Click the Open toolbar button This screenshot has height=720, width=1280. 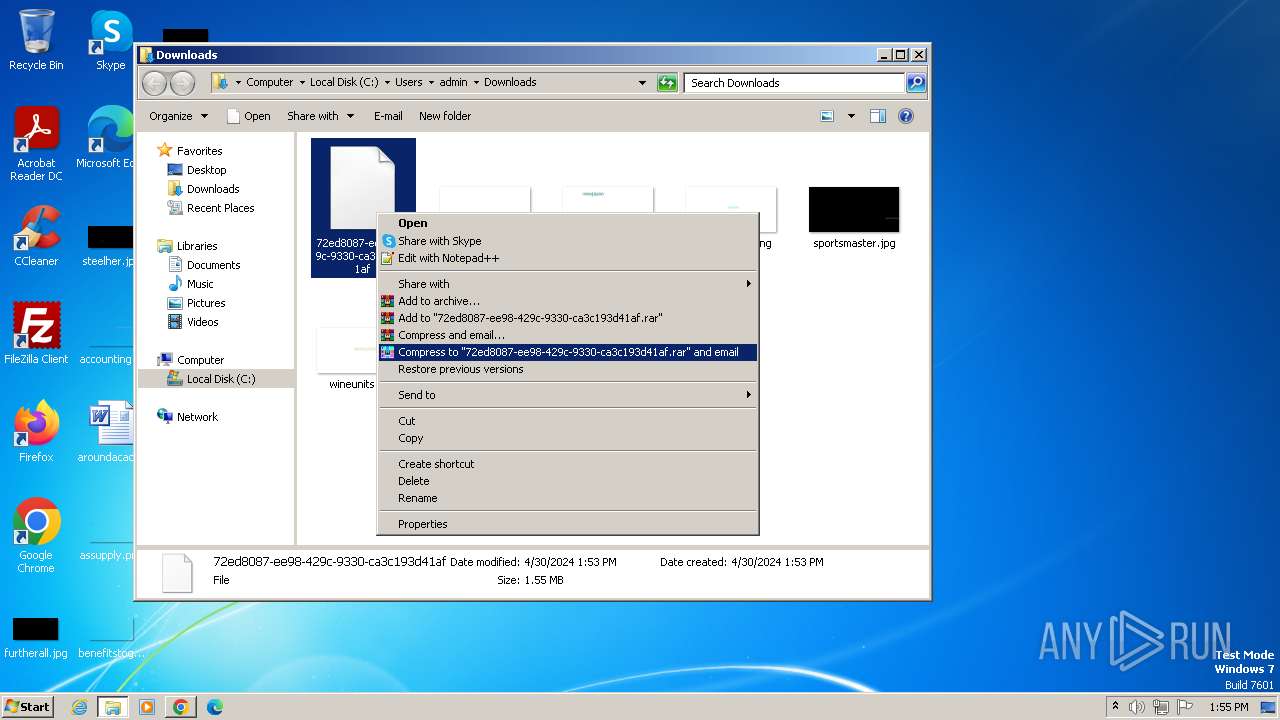tap(248, 116)
